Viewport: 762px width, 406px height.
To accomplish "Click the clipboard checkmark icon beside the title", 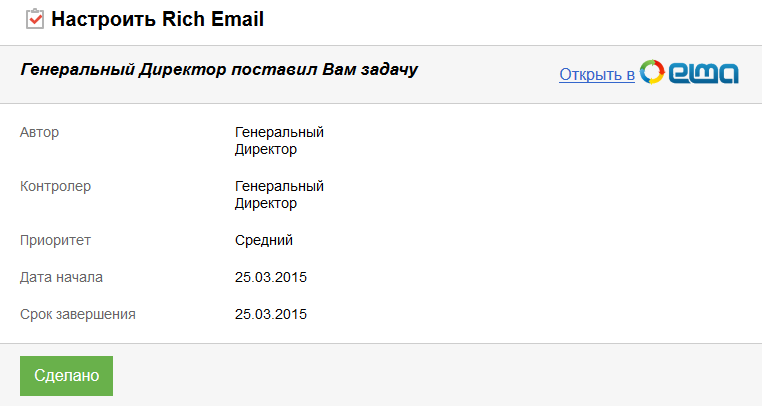I will [x=34, y=19].
